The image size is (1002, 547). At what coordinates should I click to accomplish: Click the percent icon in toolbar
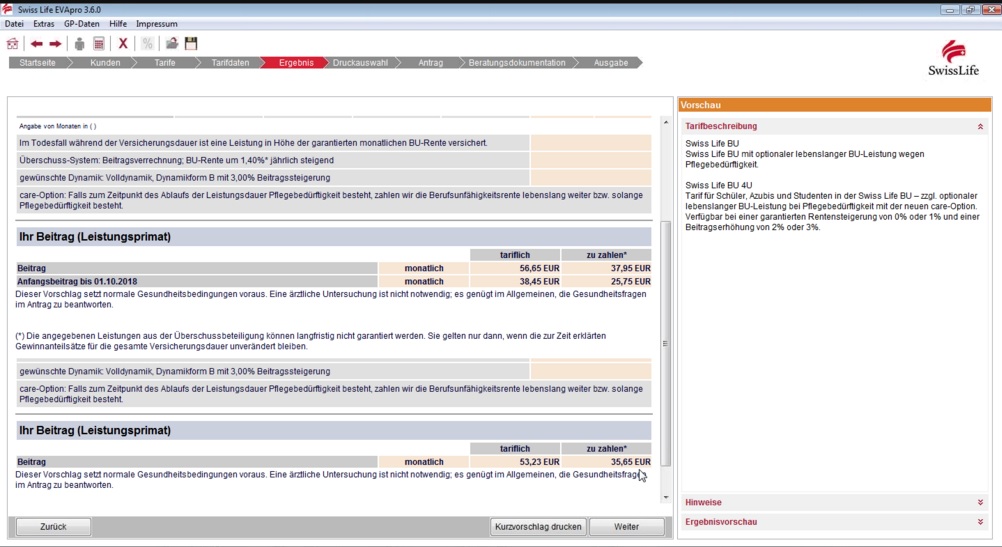click(147, 44)
